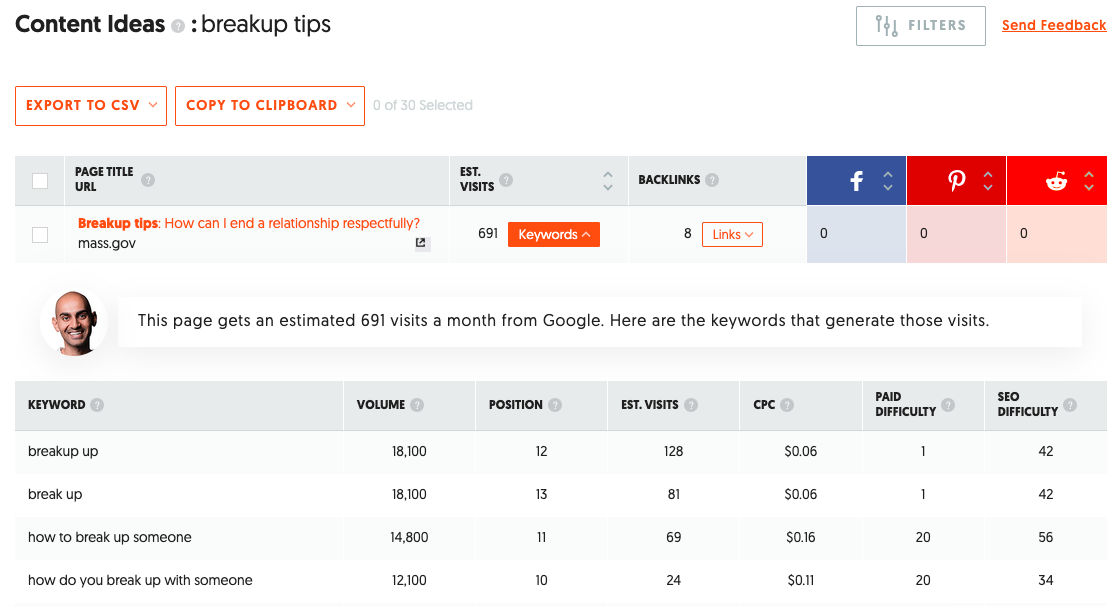1109x607 pixels.
Task: Click Neil Patel avatar thumbnail
Action: (74, 322)
